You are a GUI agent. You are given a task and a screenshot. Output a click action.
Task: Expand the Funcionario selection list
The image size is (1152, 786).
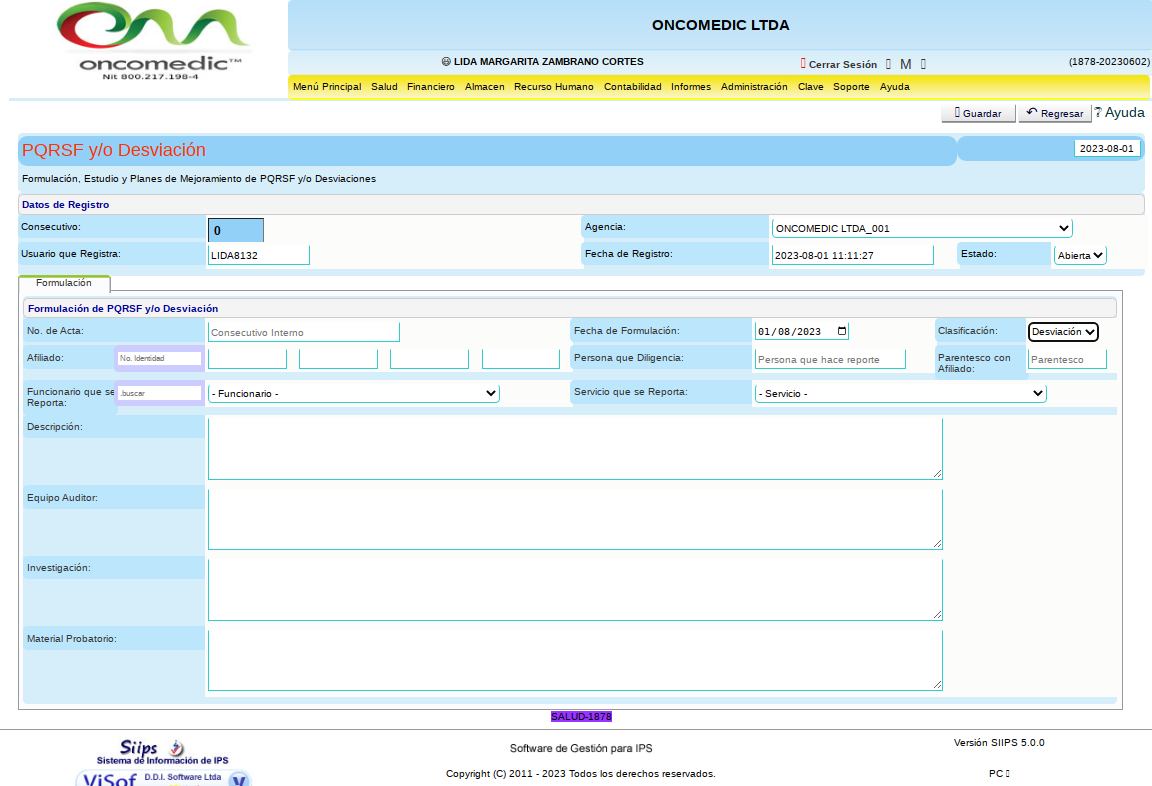(x=353, y=394)
